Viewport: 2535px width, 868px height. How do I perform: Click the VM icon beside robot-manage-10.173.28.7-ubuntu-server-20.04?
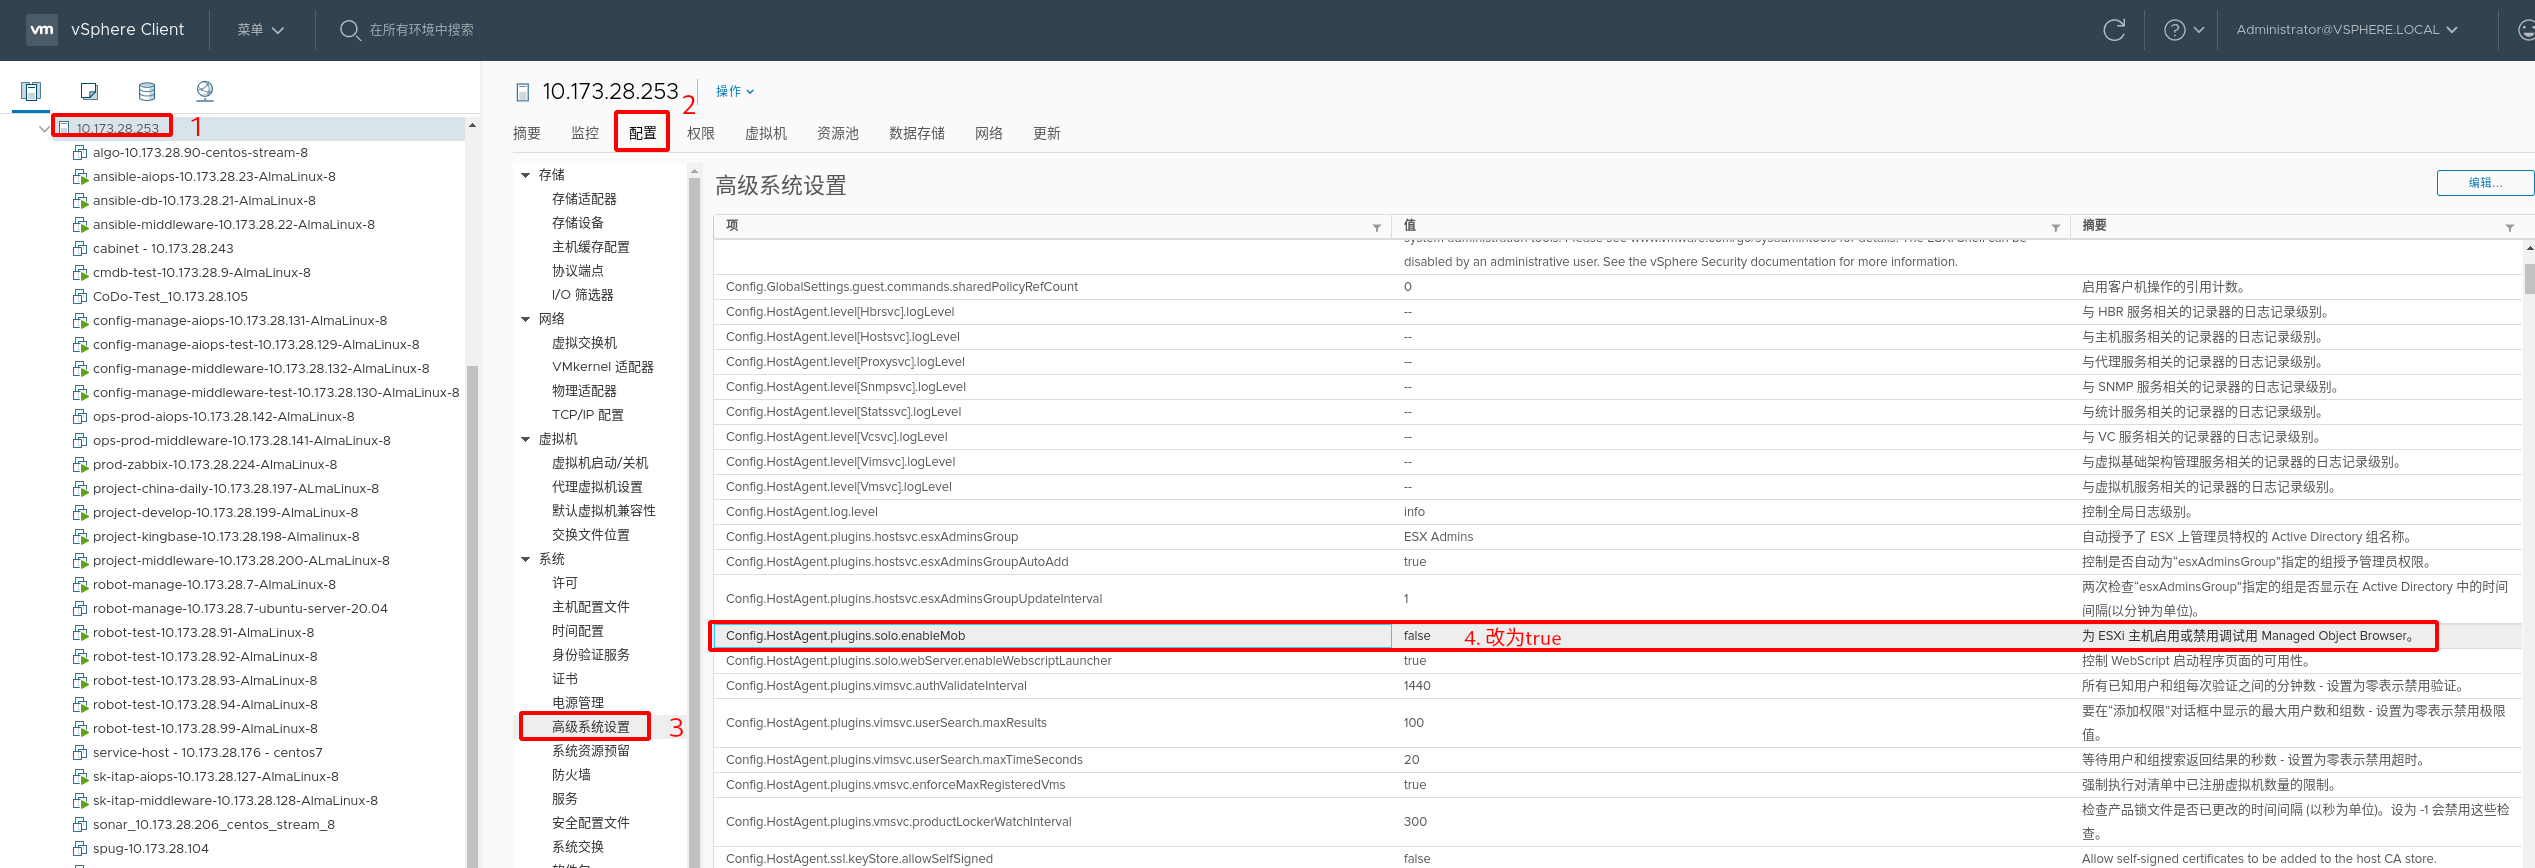pyautogui.click(x=80, y=609)
